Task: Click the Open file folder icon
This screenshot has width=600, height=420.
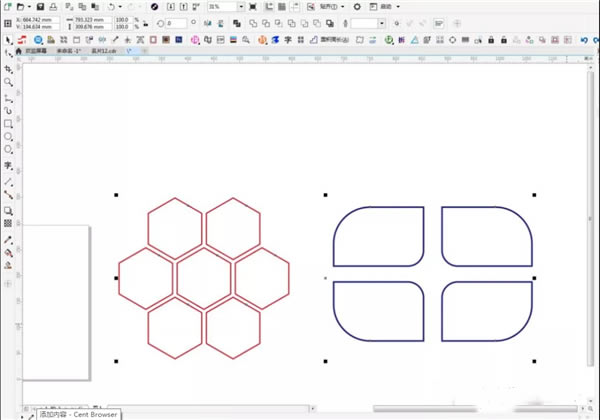Action: click(x=20, y=7)
